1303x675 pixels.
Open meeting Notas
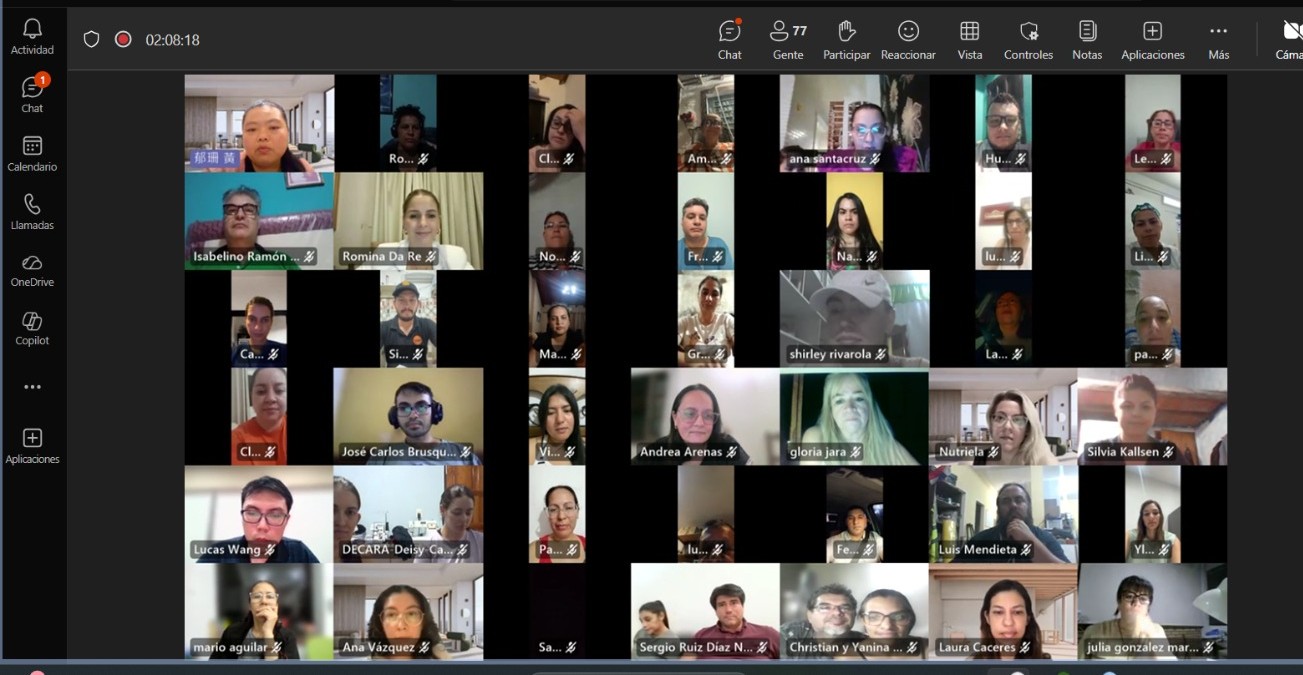(1087, 39)
